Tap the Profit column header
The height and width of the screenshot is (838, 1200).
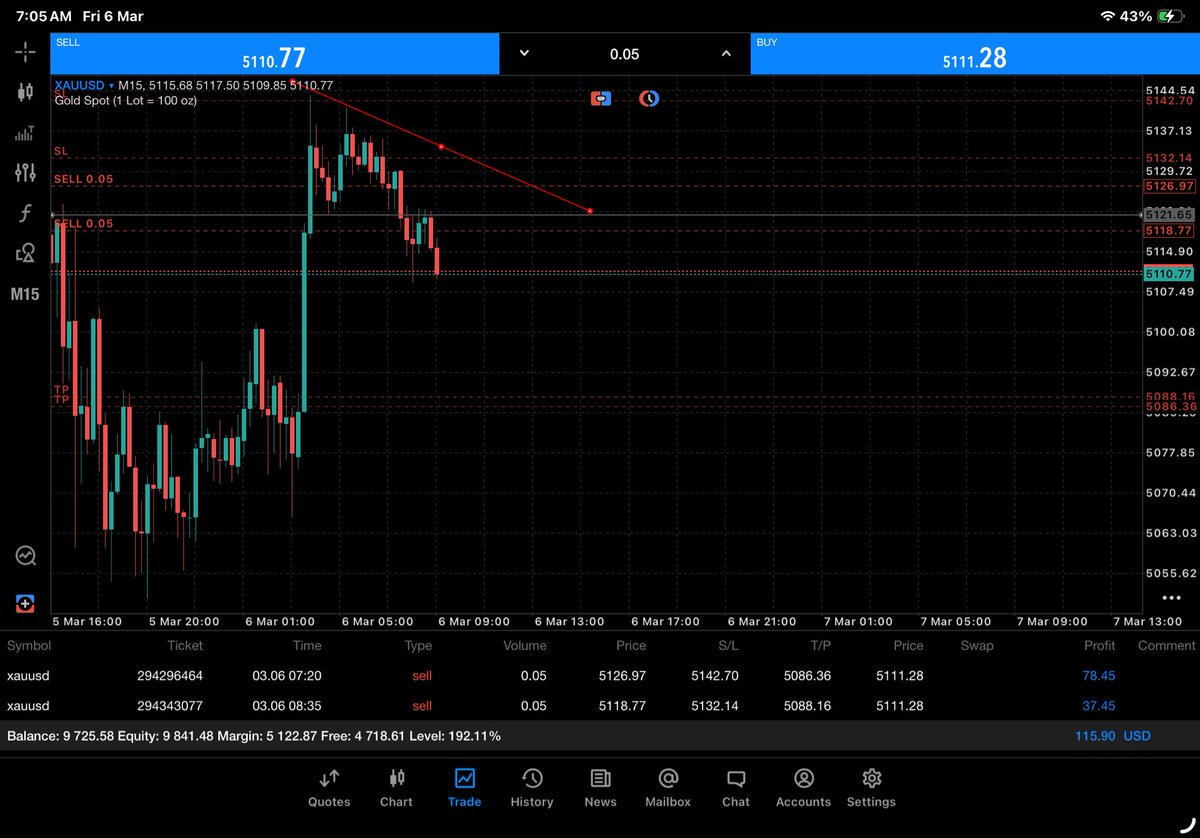point(1100,645)
